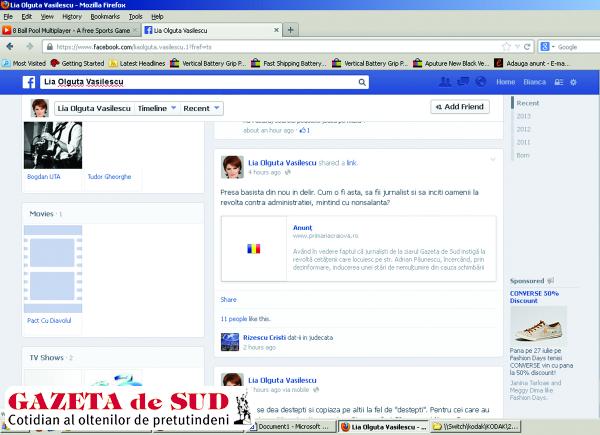Open notifications globe icon
This screenshot has width=600, height=435.
(x=481, y=81)
